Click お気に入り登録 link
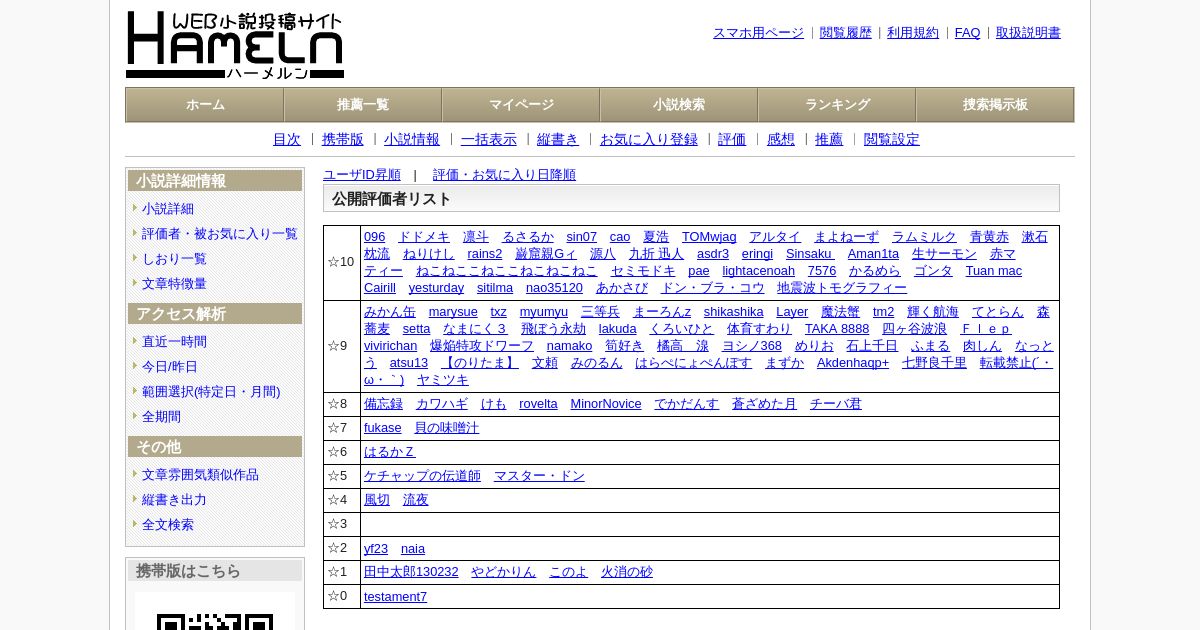 pyautogui.click(x=649, y=140)
